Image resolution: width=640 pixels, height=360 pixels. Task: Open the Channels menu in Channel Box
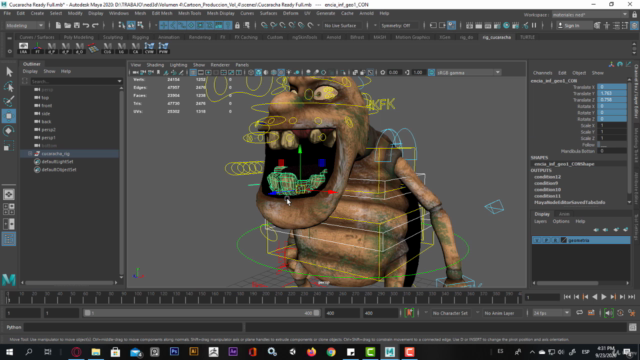(542, 73)
